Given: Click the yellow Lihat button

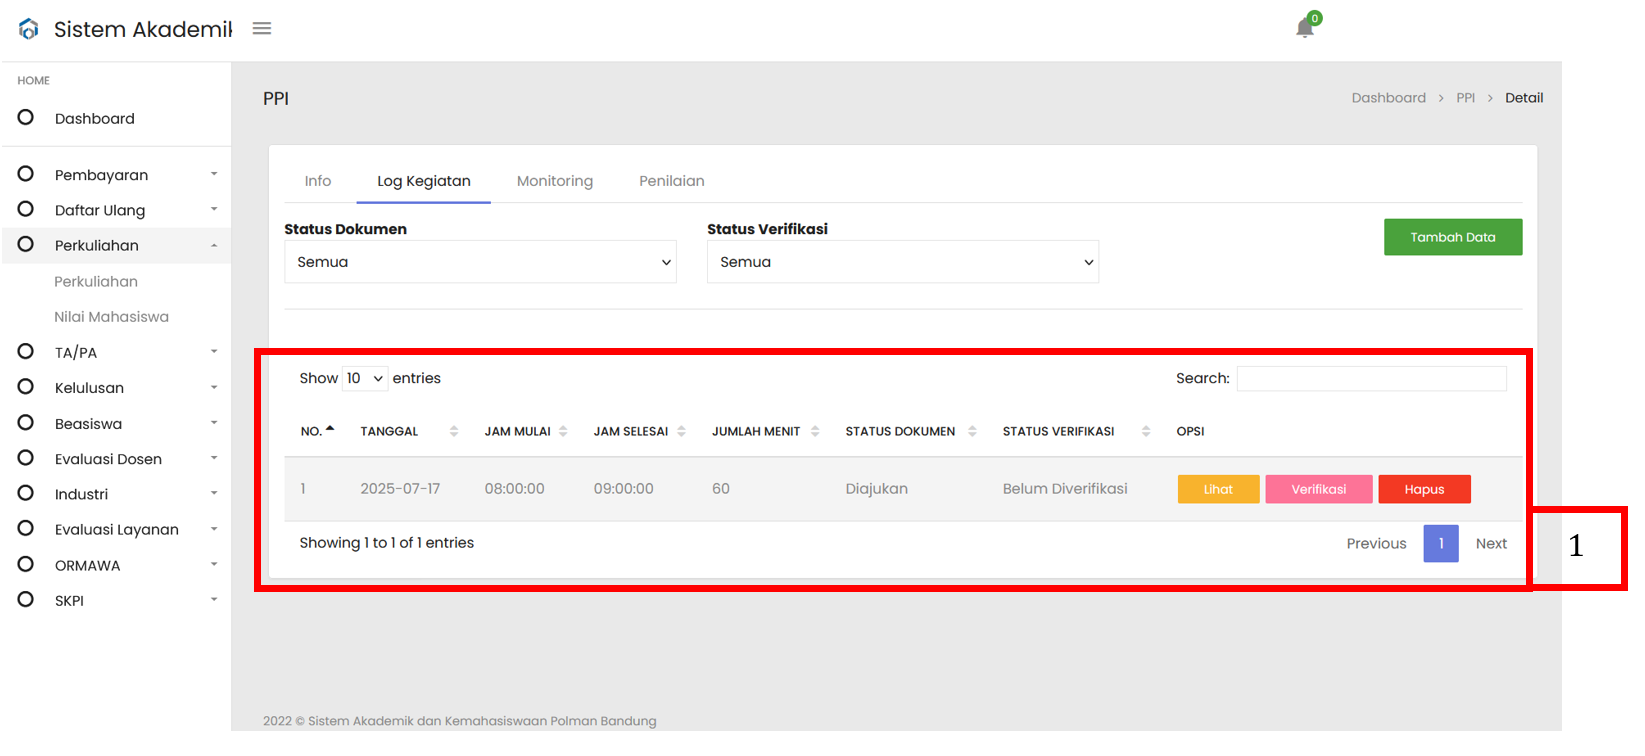Looking at the screenshot, I should [1218, 489].
